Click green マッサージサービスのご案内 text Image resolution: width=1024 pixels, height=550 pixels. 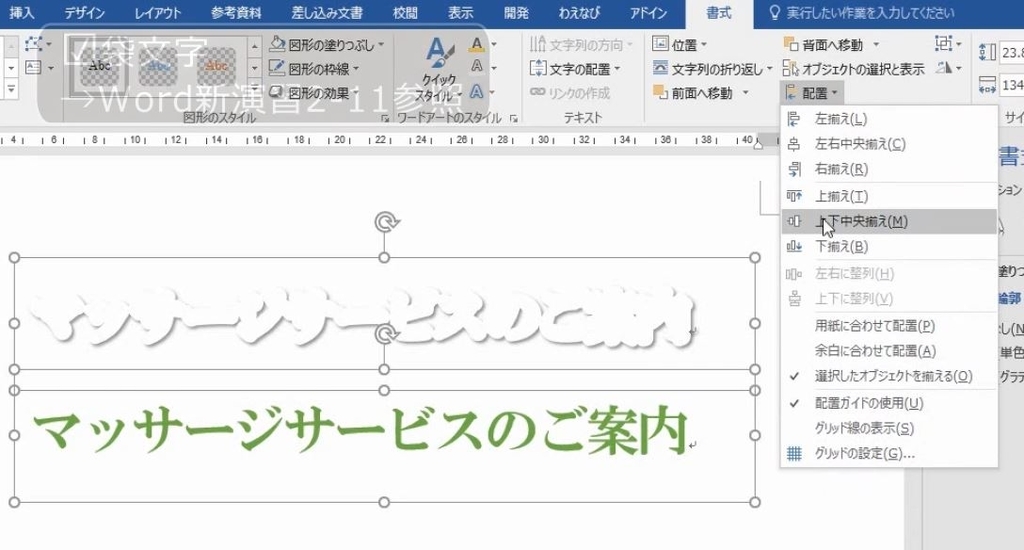pos(360,430)
